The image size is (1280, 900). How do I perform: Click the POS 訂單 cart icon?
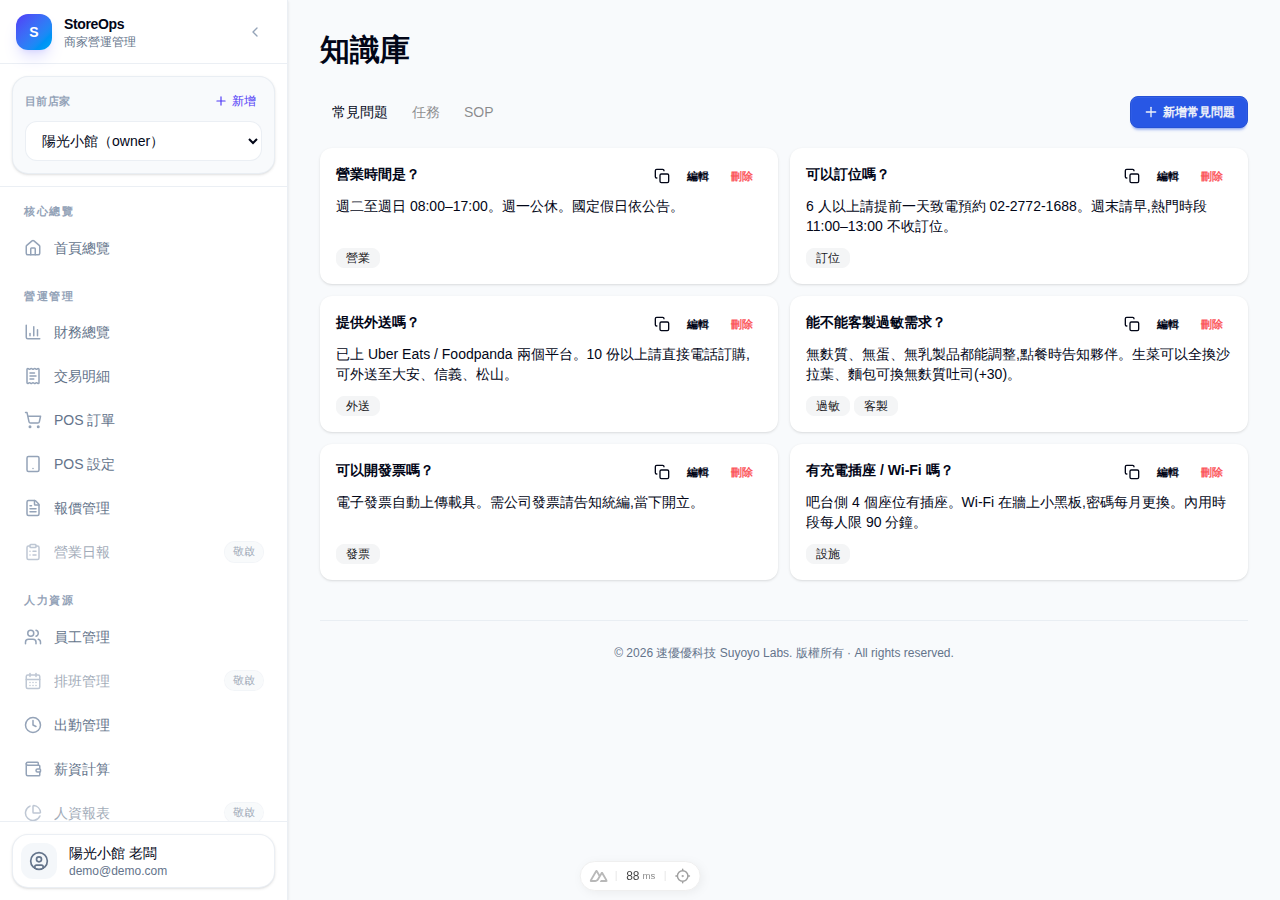(x=33, y=420)
